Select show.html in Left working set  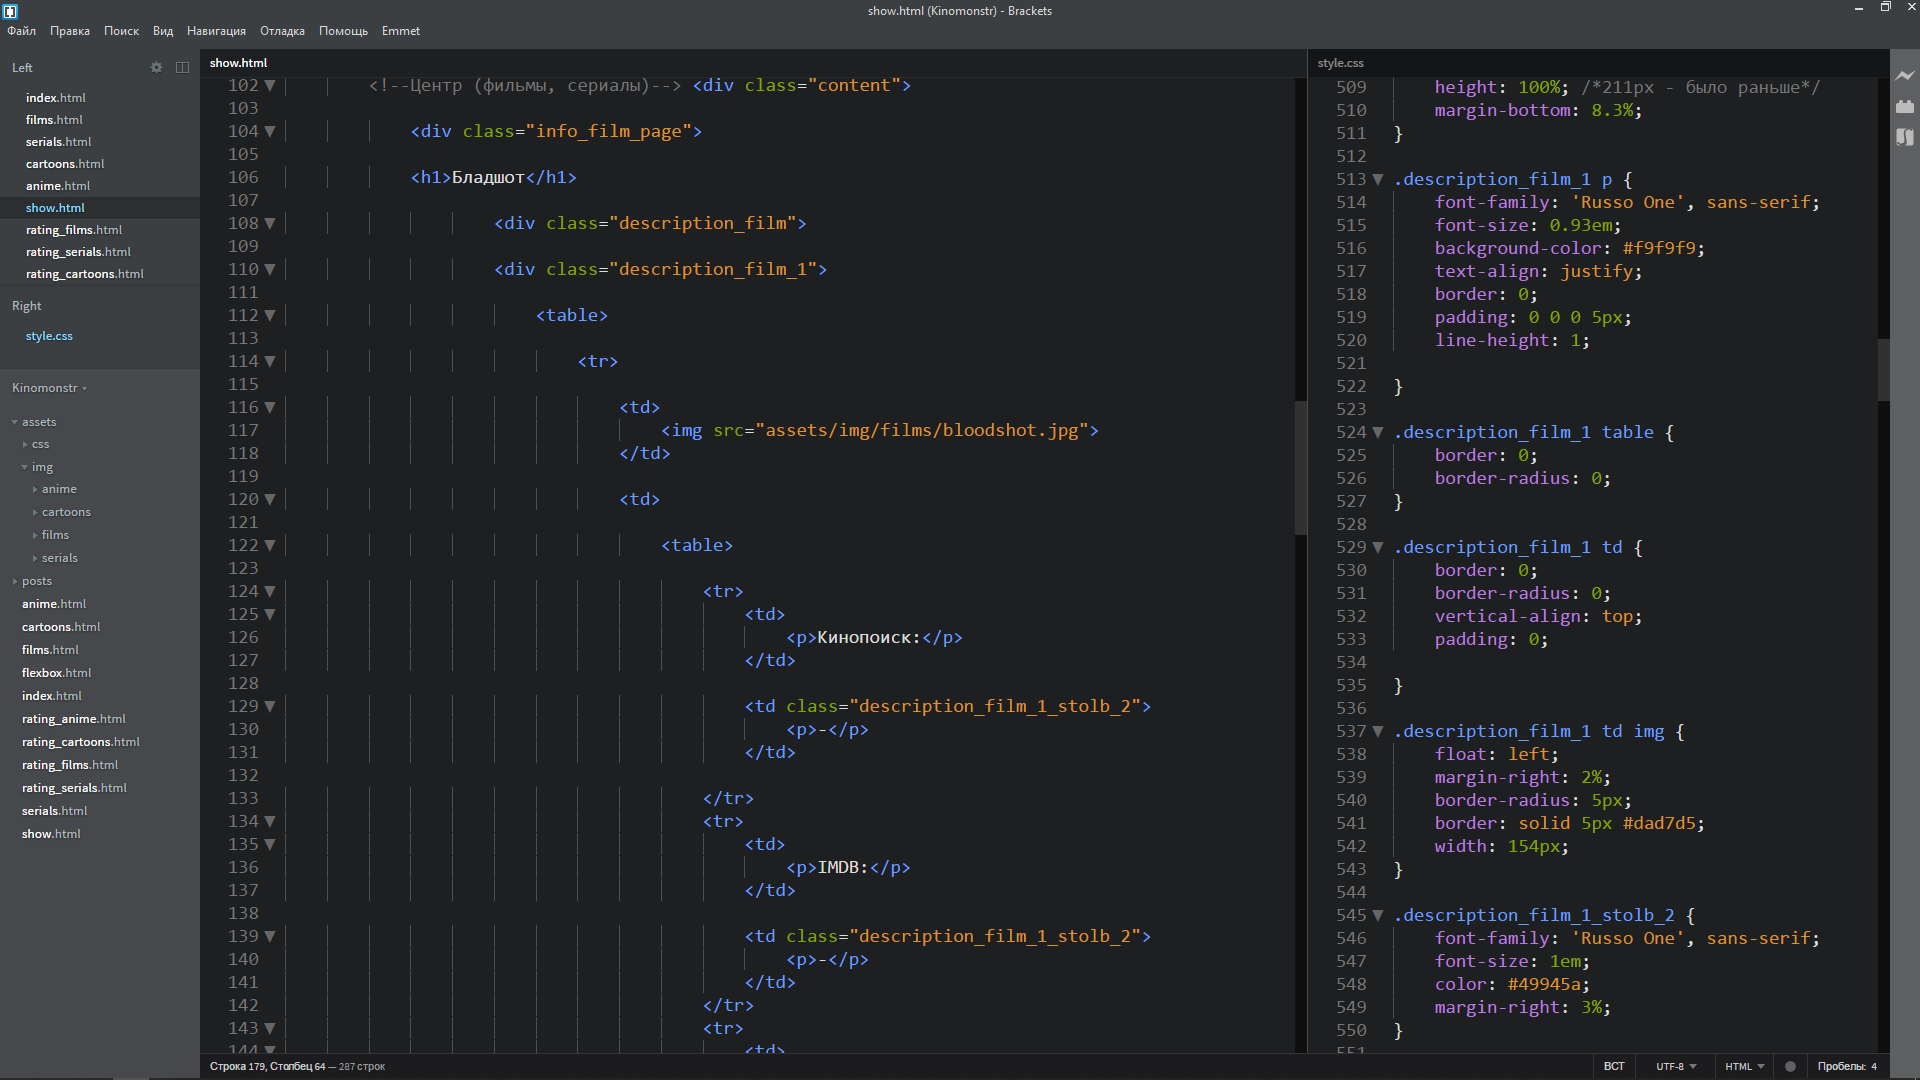[x=56, y=208]
